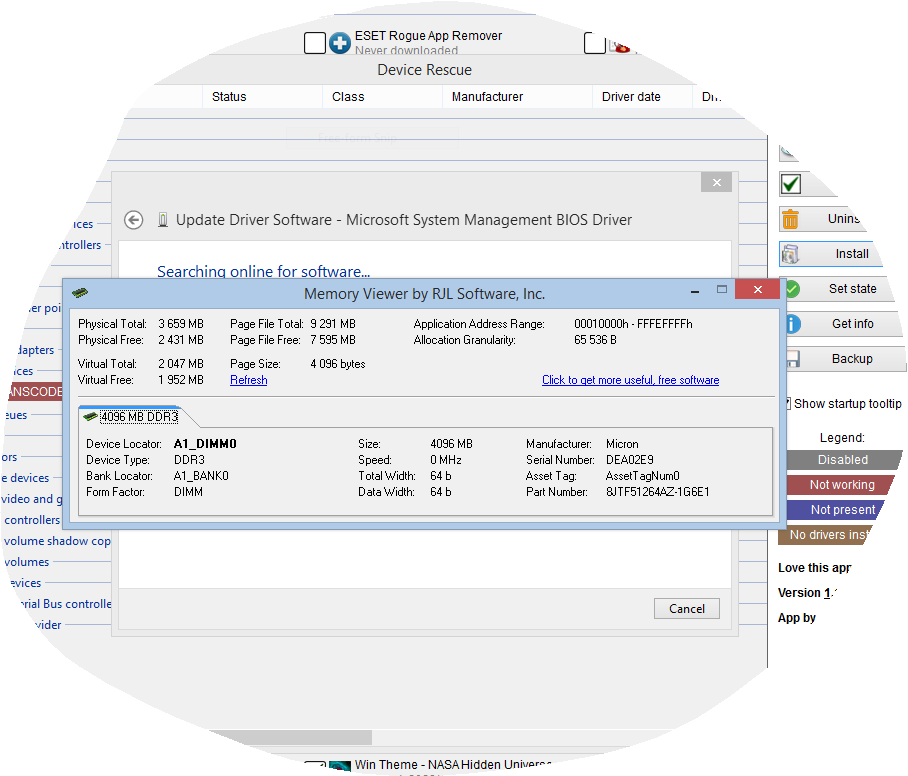The height and width of the screenshot is (776, 908).
Task: Click the Page Size value '4 096 bytes'
Action: tap(338, 364)
